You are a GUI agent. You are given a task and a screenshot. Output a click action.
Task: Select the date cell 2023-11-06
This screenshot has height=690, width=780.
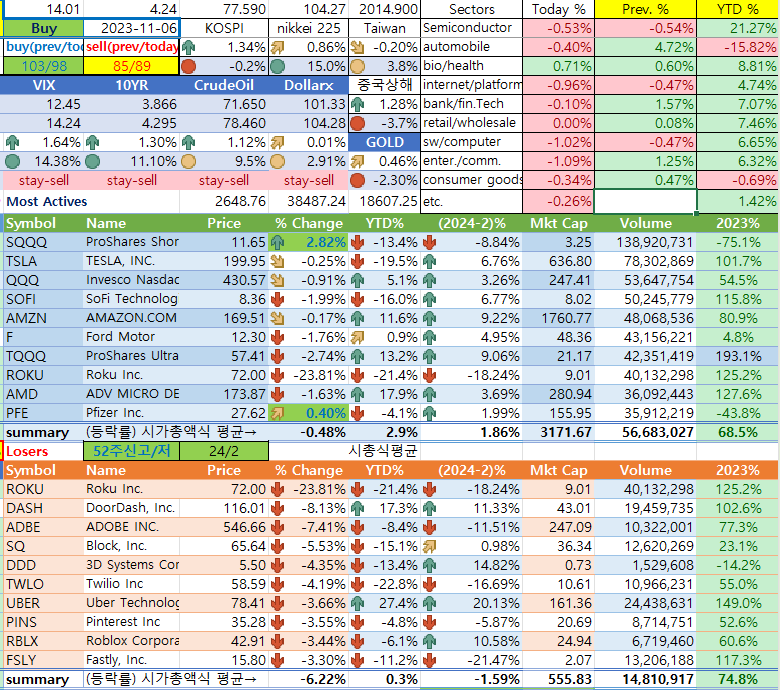coord(132,28)
